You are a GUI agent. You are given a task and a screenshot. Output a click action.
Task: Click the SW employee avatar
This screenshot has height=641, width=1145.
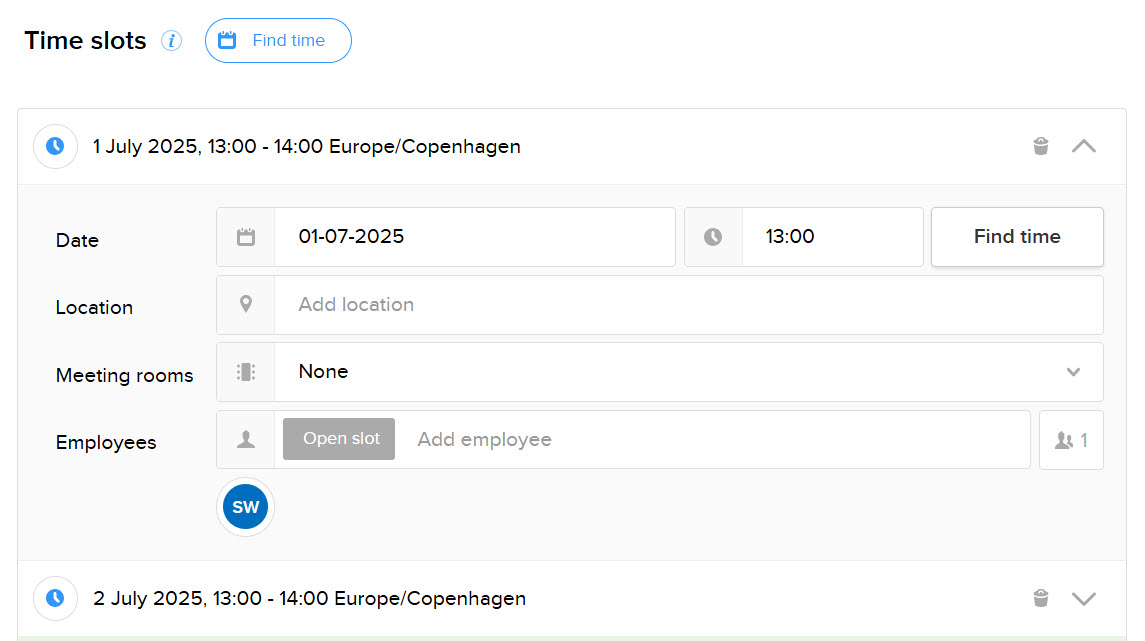(246, 507)
